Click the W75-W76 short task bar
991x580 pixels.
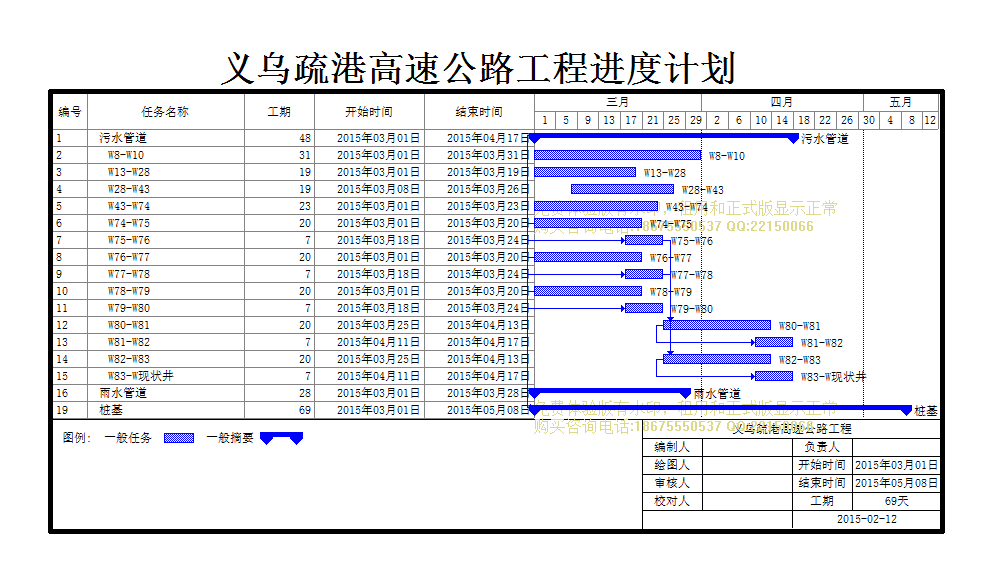pyautogui.click(x=644, y=240)
